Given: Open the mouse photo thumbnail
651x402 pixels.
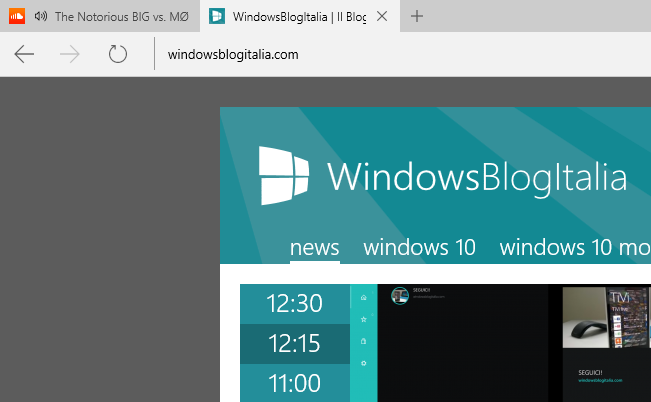Looking at the screenshot, I should tap(584, 318).
